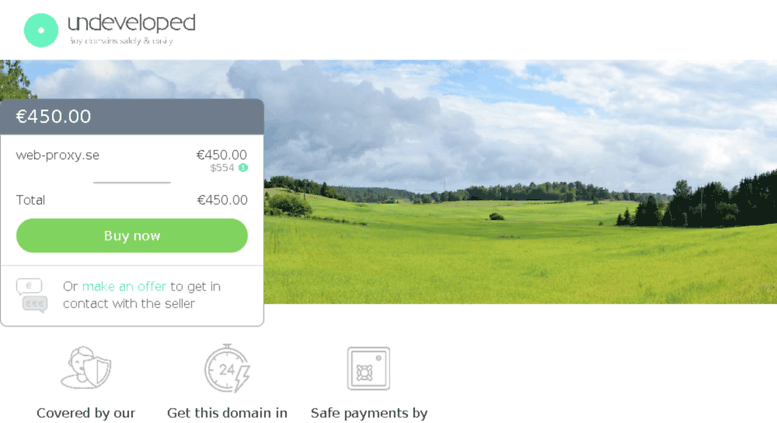Select the Get this domain in text
The image size is (777, 423).
pos(227,413)
